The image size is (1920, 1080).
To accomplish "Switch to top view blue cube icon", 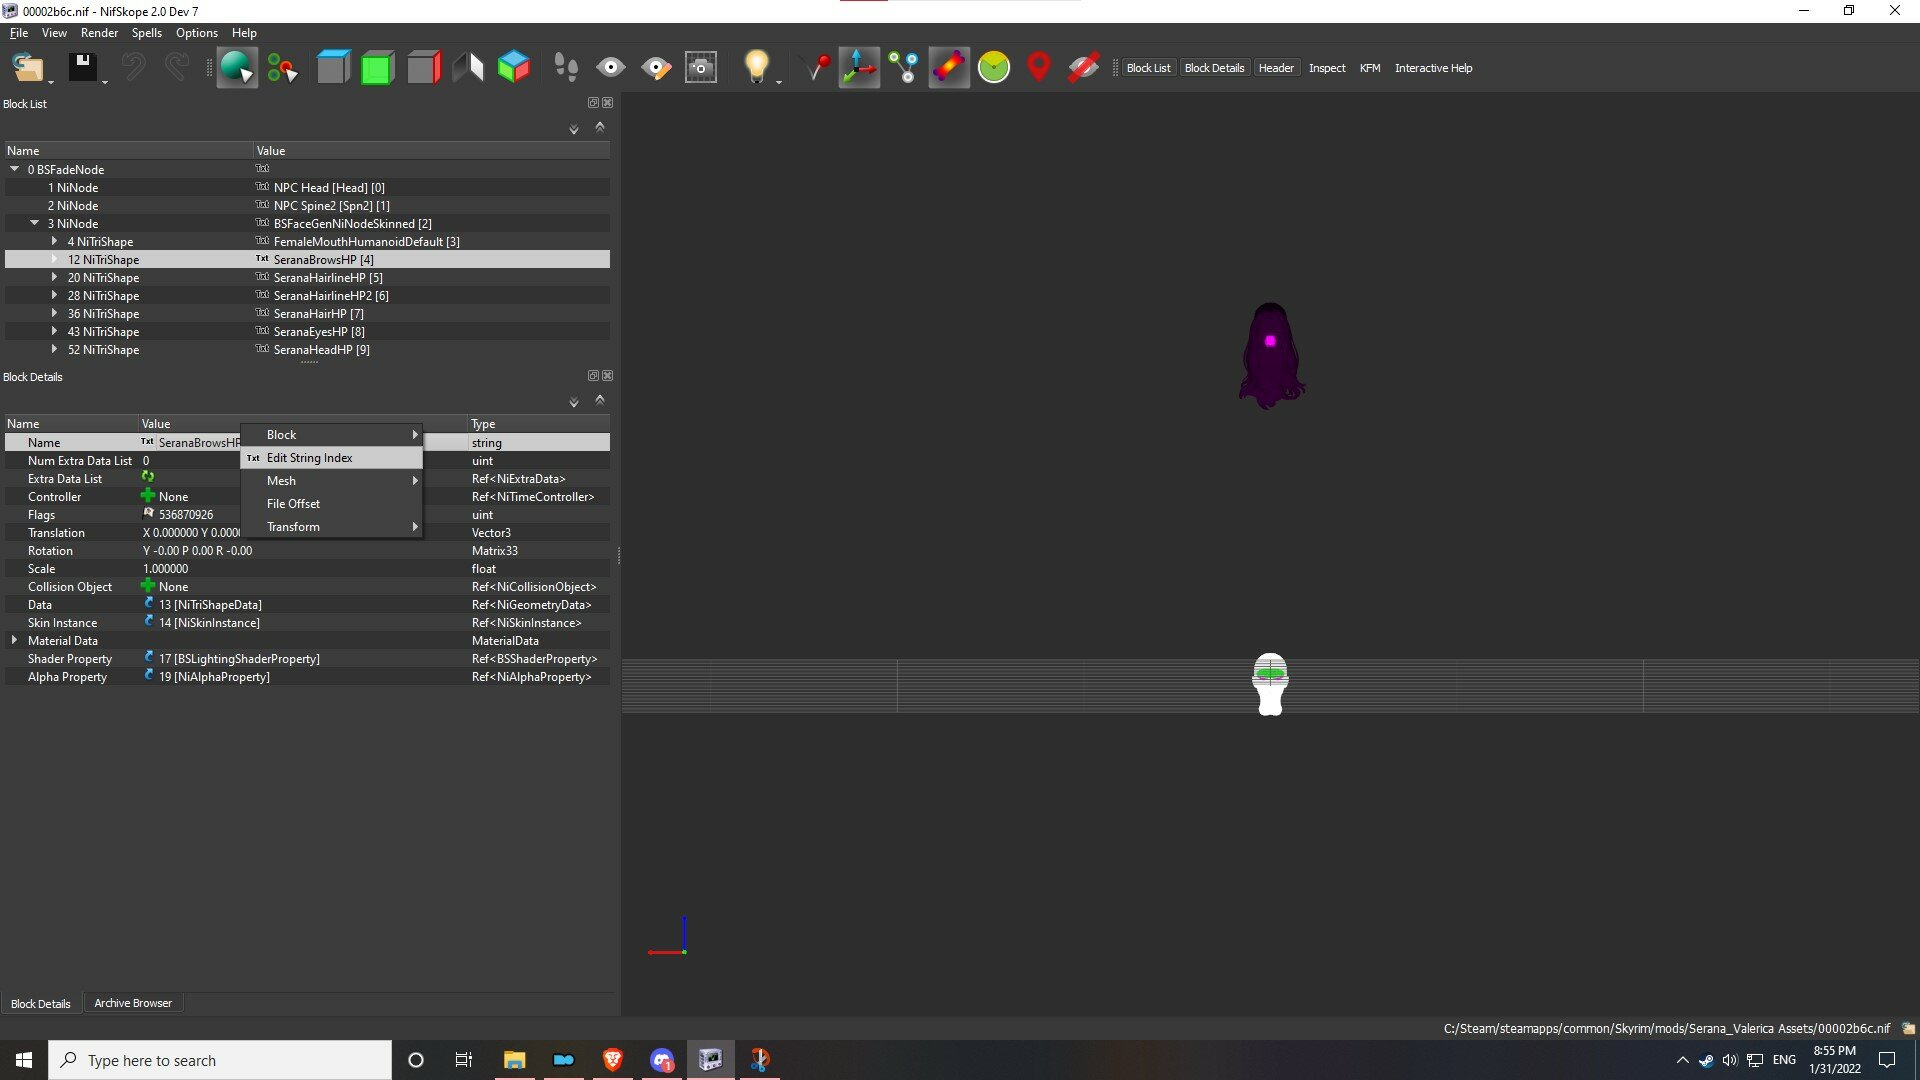I will [333, 68].
